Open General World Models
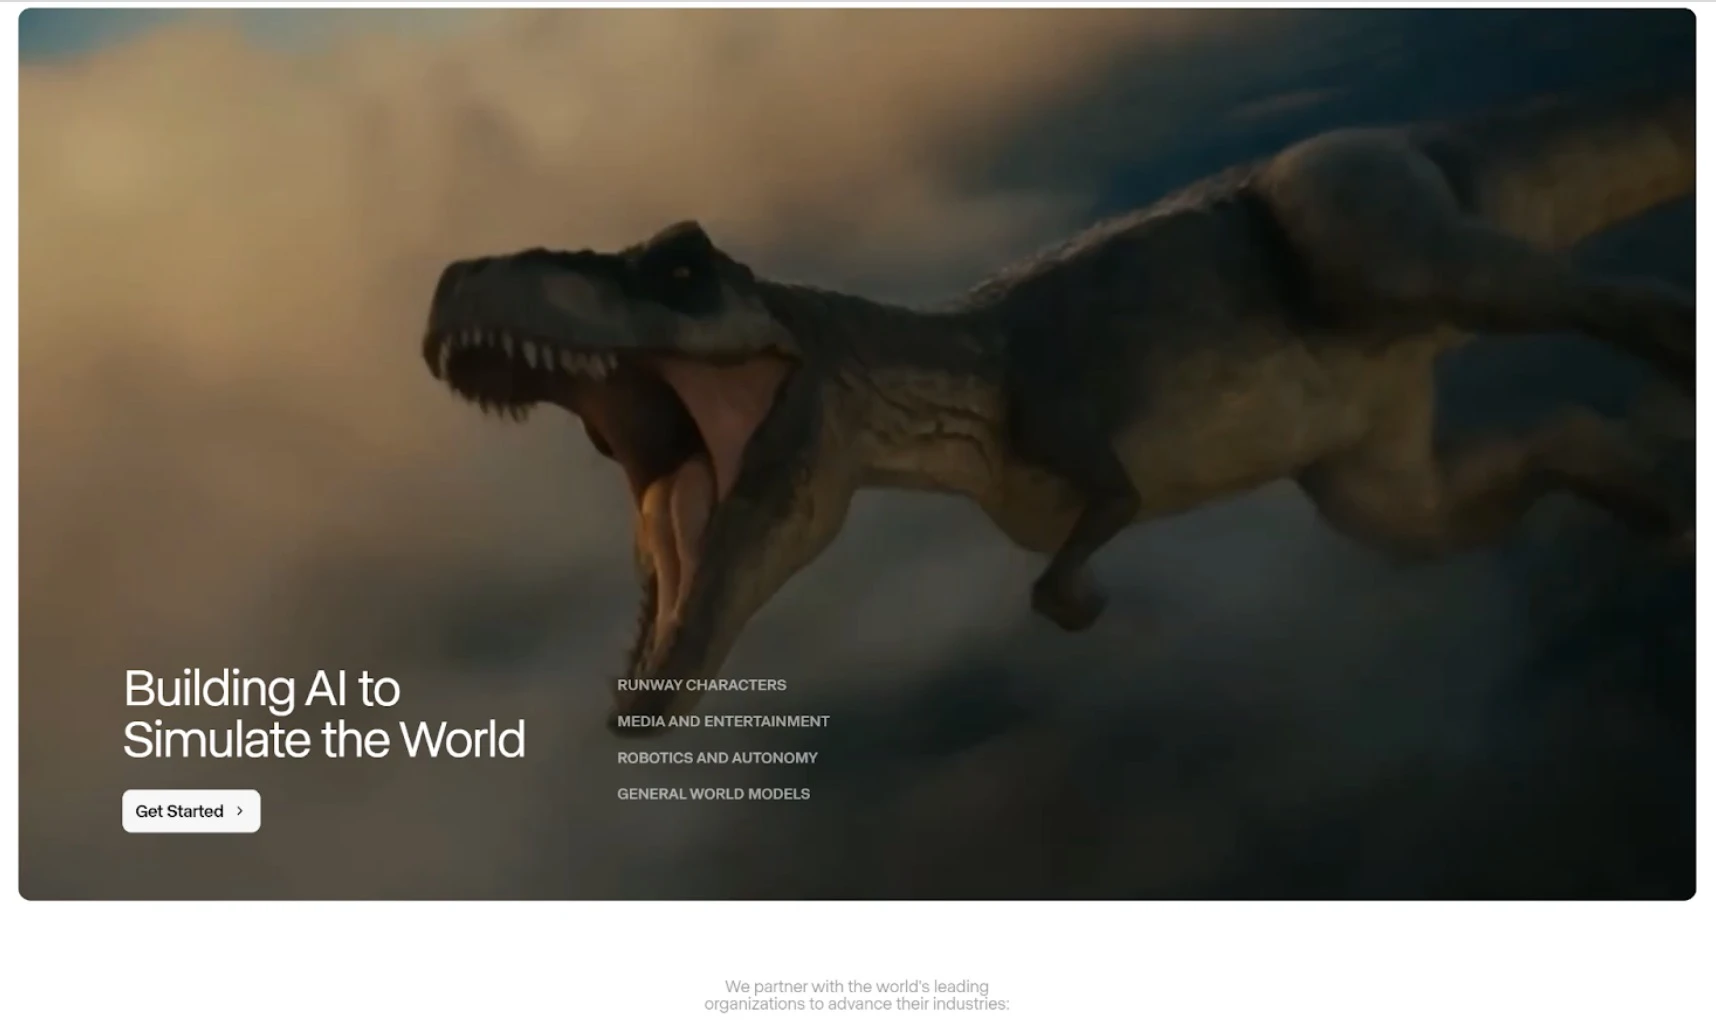The image size is (1716, 1028). pos(713,794)
